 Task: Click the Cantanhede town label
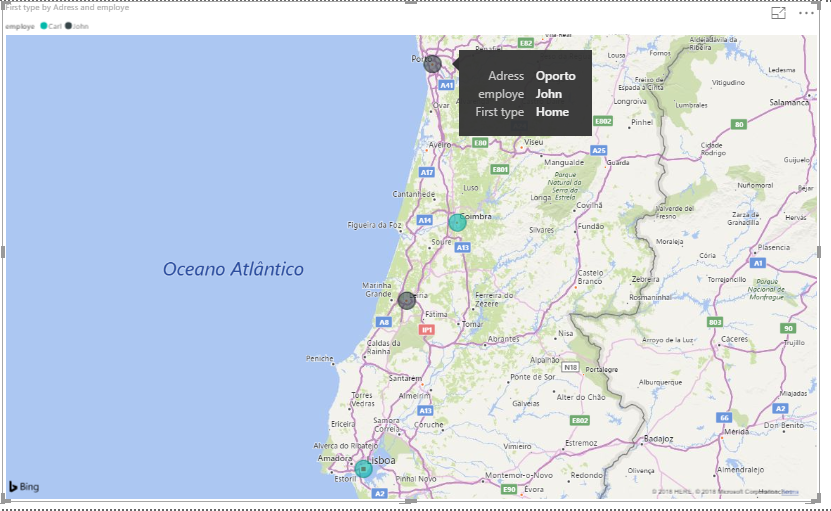click(413, 194)
